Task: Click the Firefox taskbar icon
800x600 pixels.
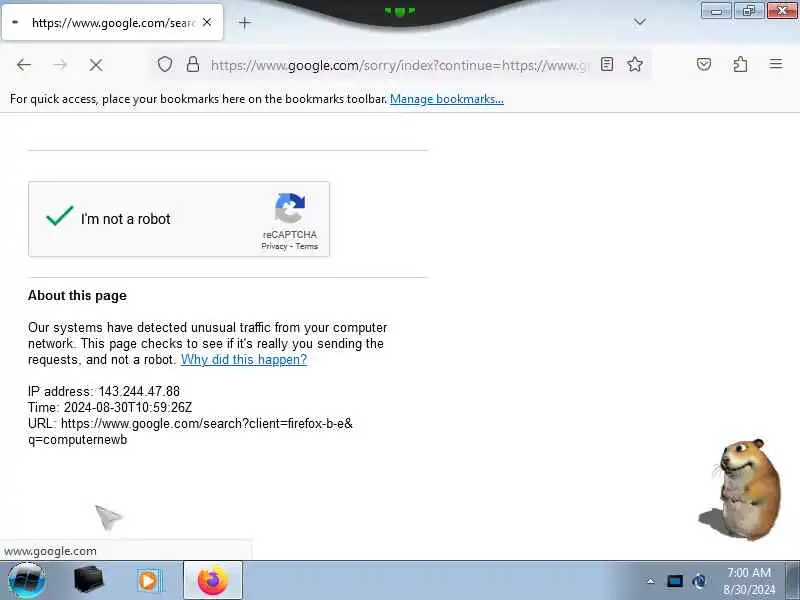Action: (x=213, y=581)
